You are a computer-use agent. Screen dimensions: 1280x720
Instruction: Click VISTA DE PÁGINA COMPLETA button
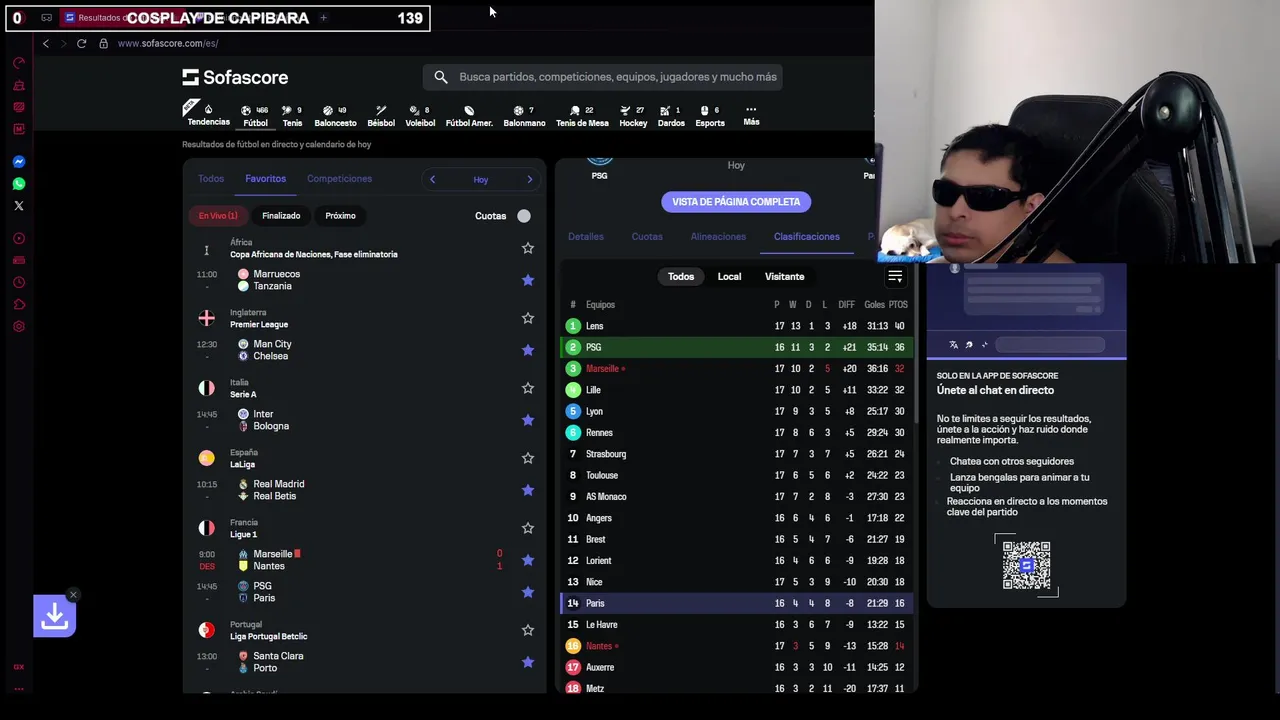click(x=736, y=202)
